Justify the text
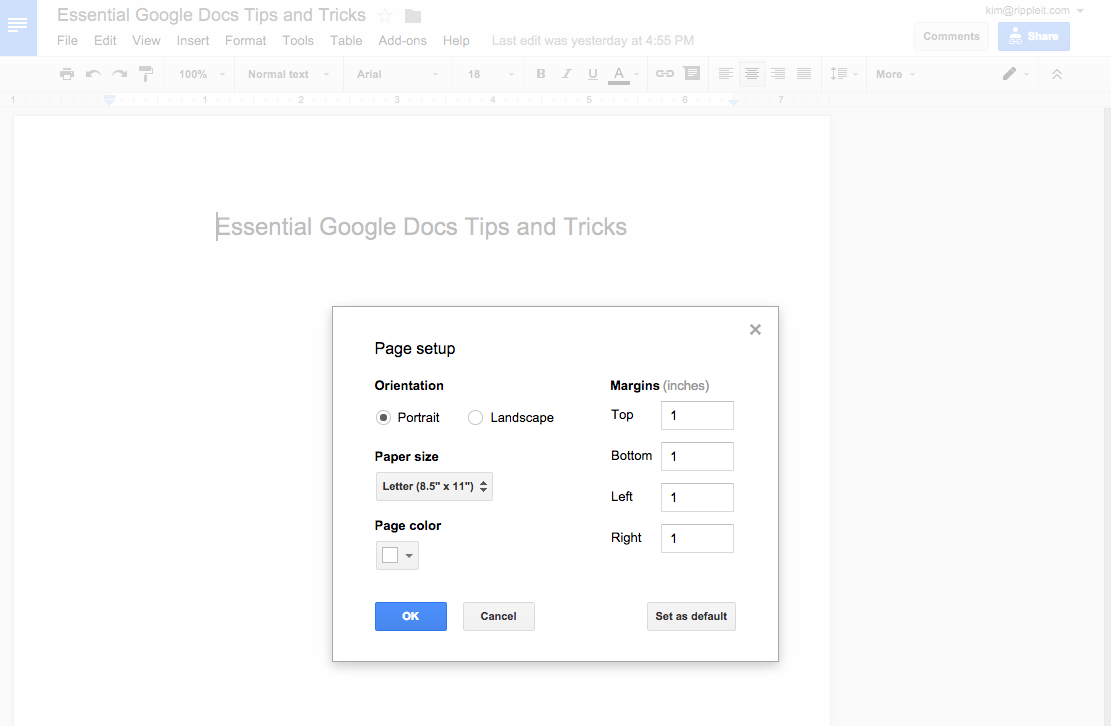This screenshot has height=726, width=1111. 803,74
